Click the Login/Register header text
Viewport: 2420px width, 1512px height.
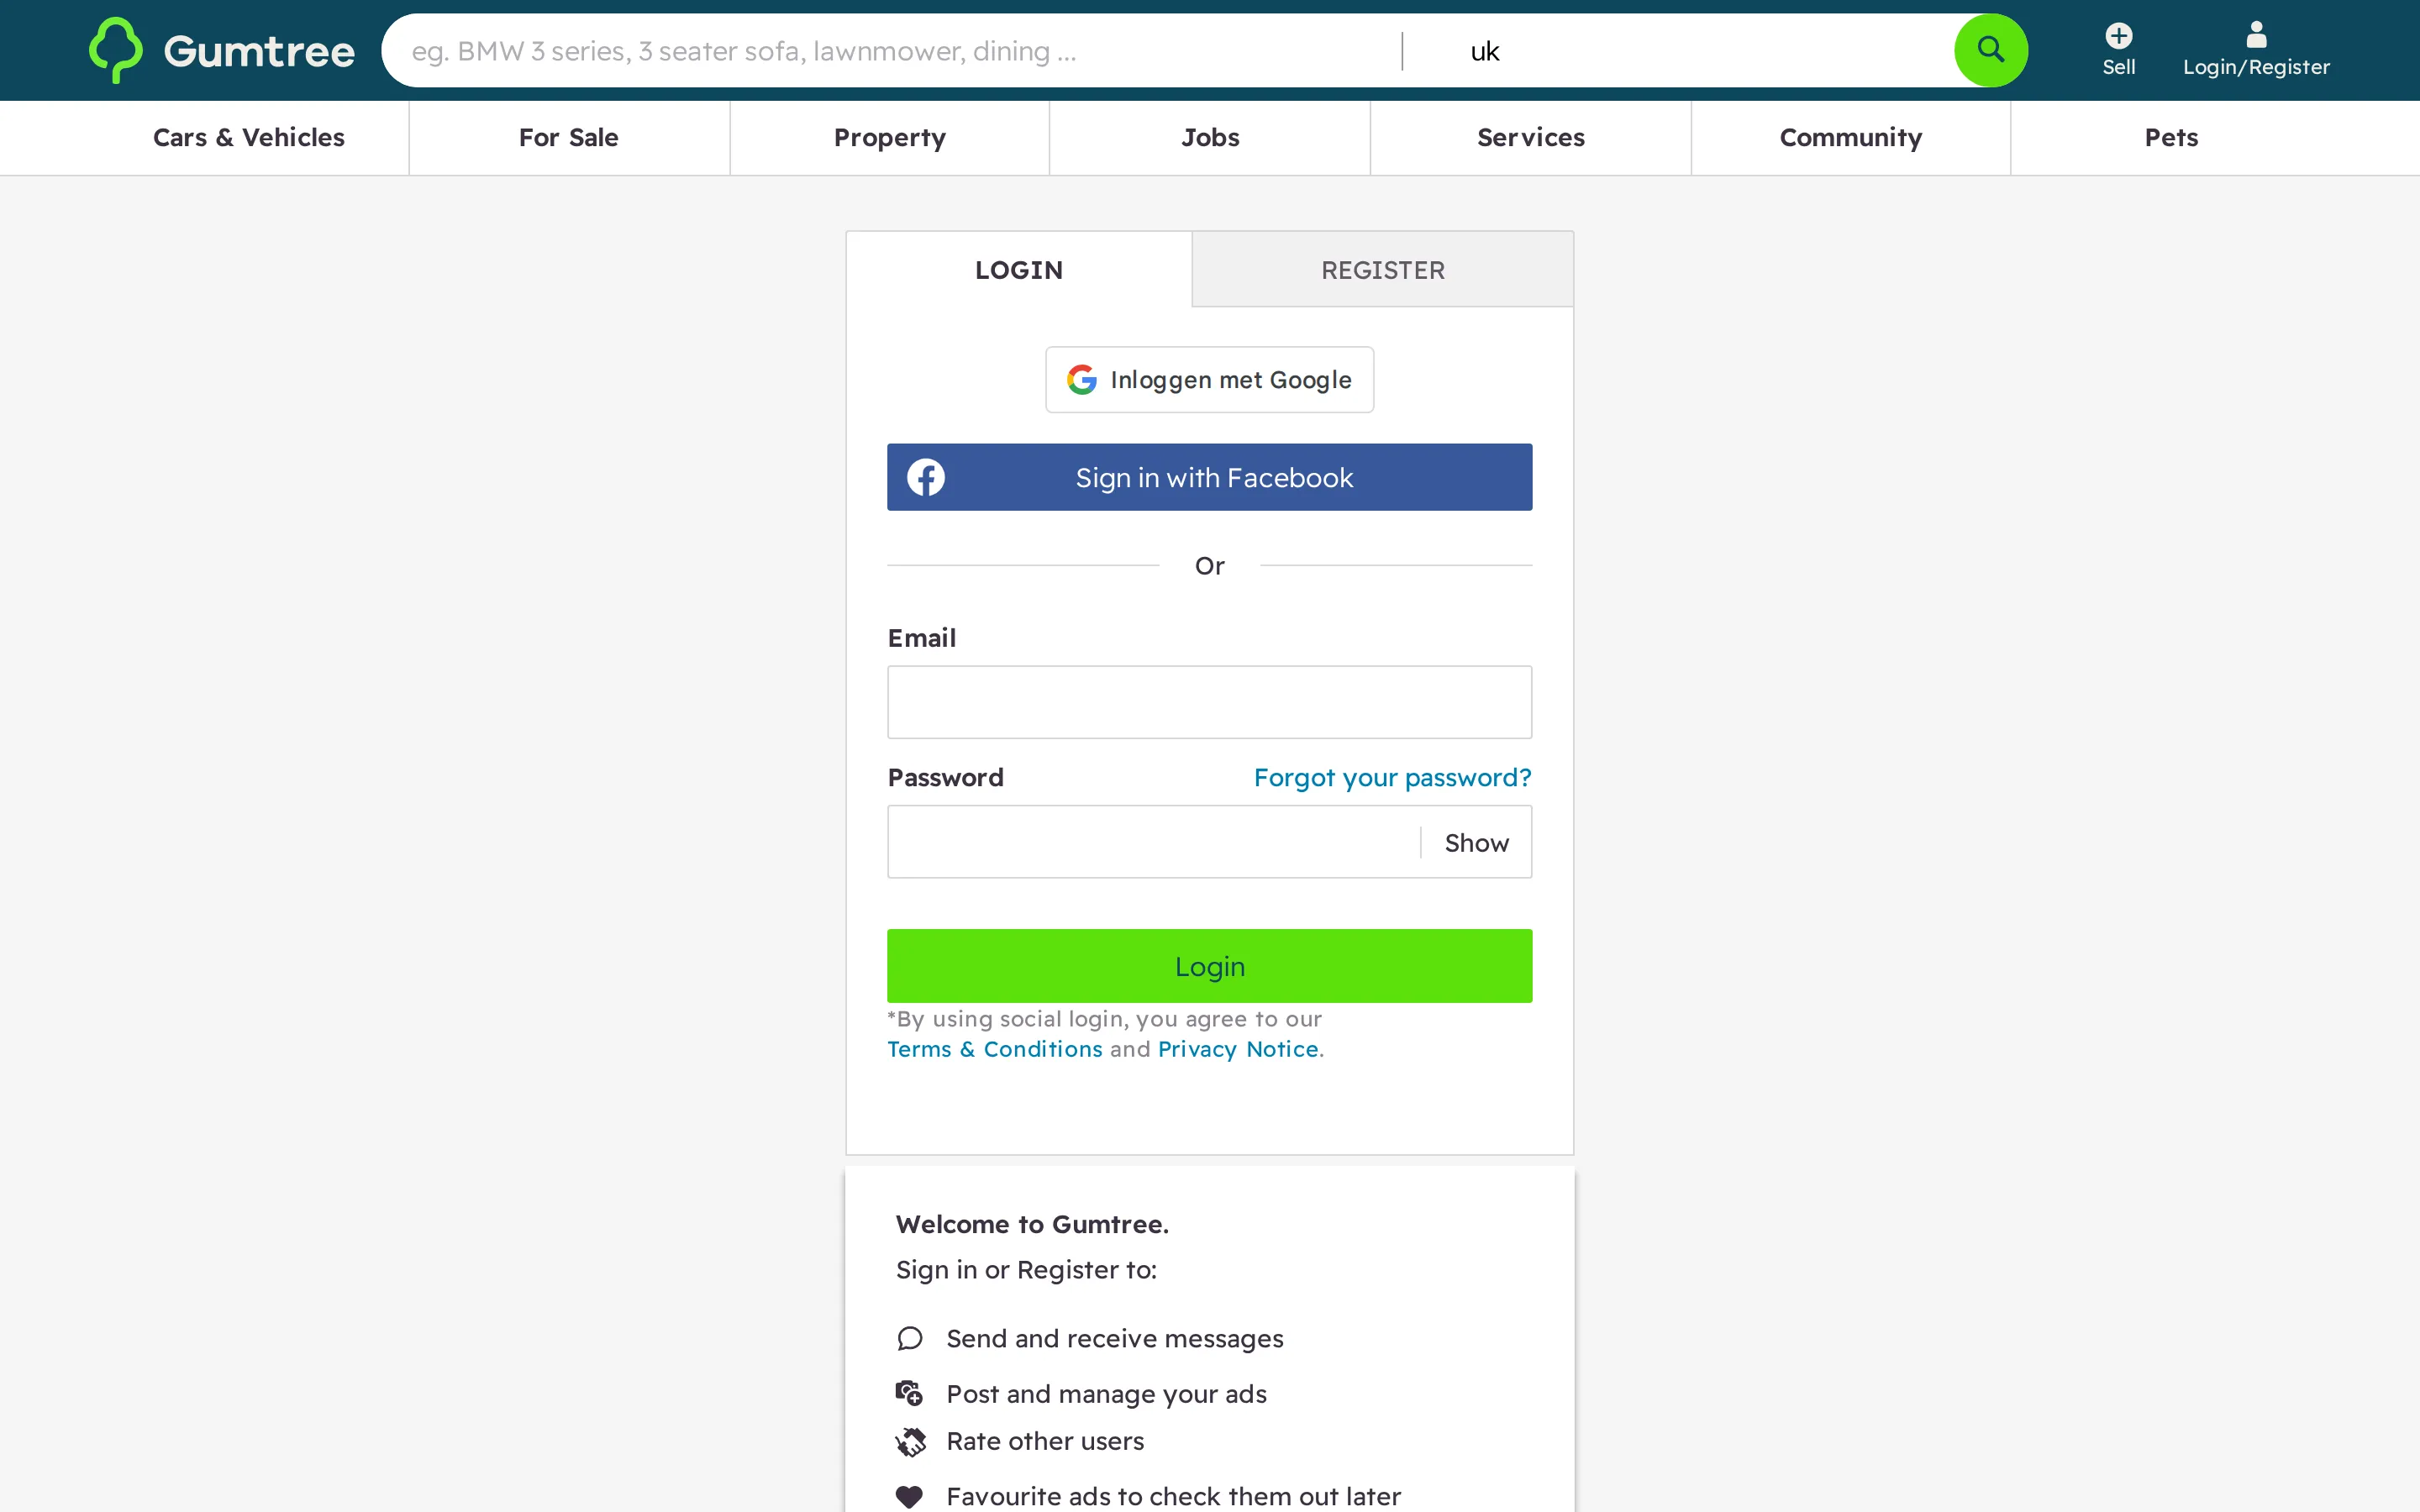tap(2256, 67)
